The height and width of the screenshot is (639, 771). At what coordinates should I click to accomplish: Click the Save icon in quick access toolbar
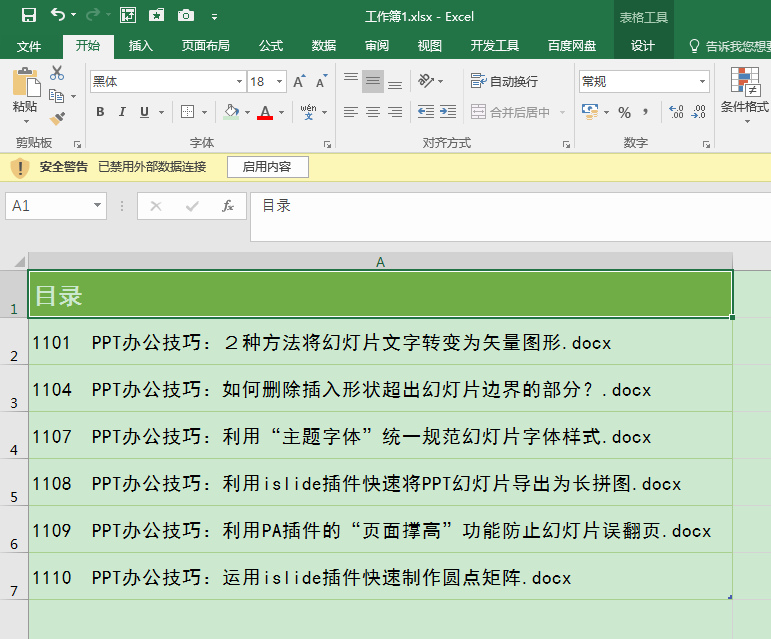29,15
